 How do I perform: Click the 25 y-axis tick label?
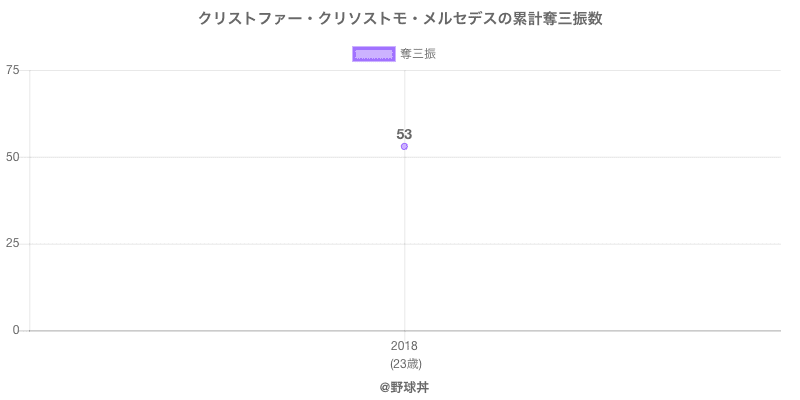[12, 244]
